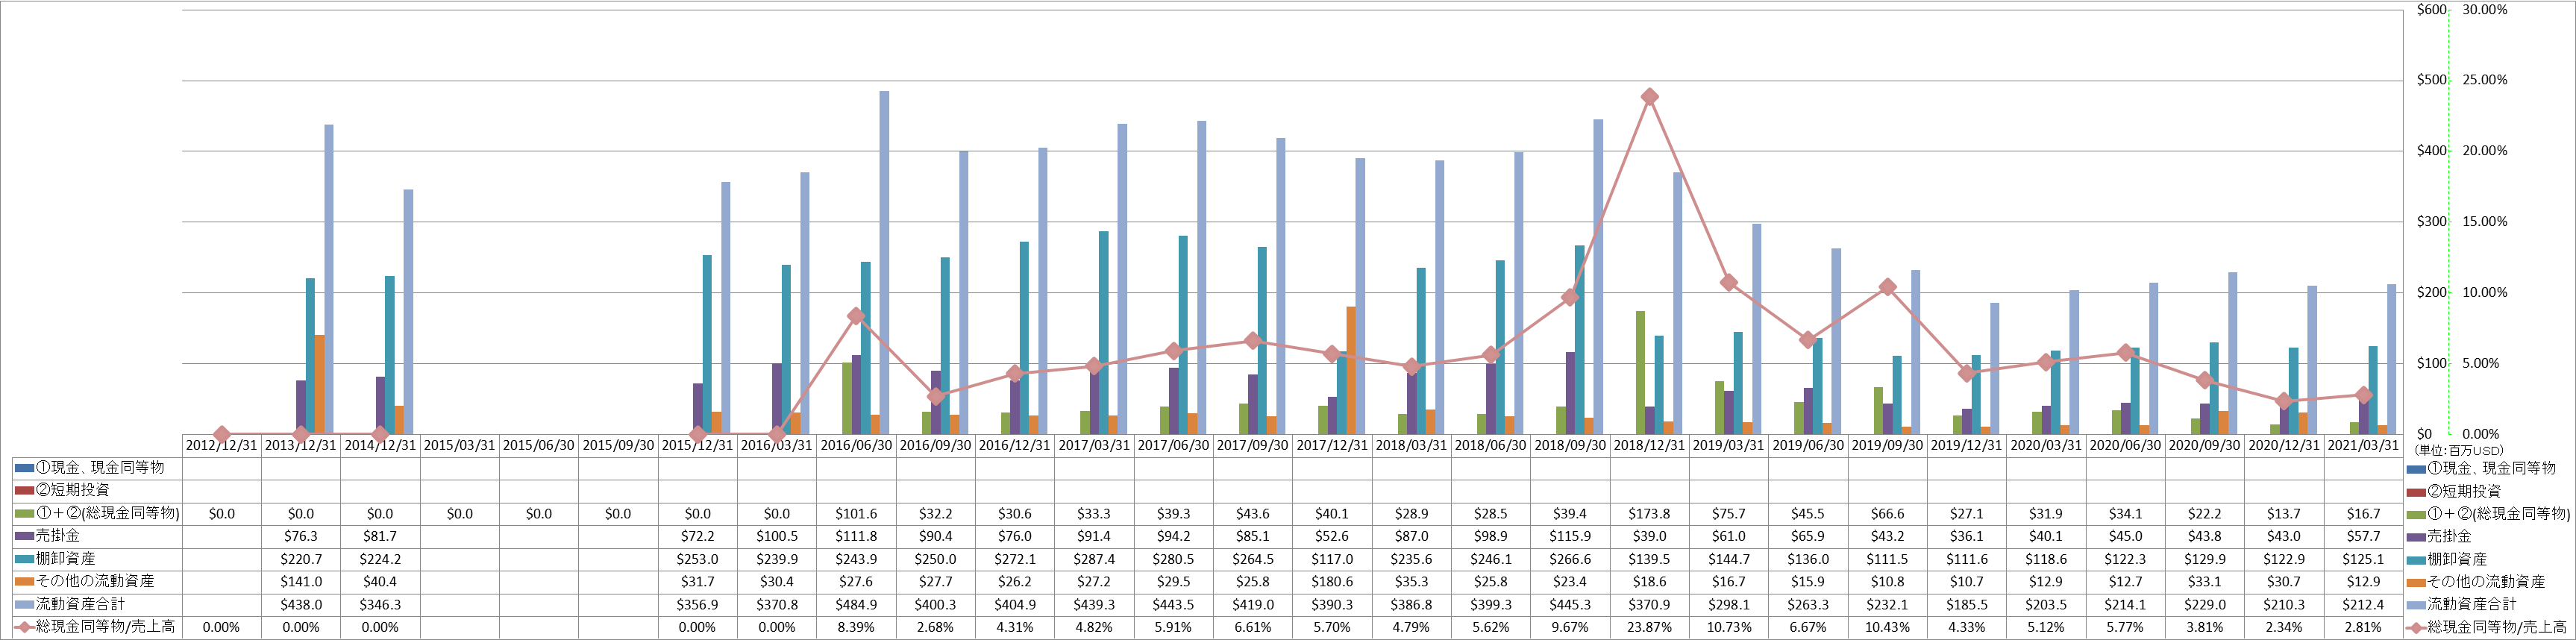
Task: Click the 2021/03/31 date axis label
Action: pyautogui.click(x=2363, y=445)
